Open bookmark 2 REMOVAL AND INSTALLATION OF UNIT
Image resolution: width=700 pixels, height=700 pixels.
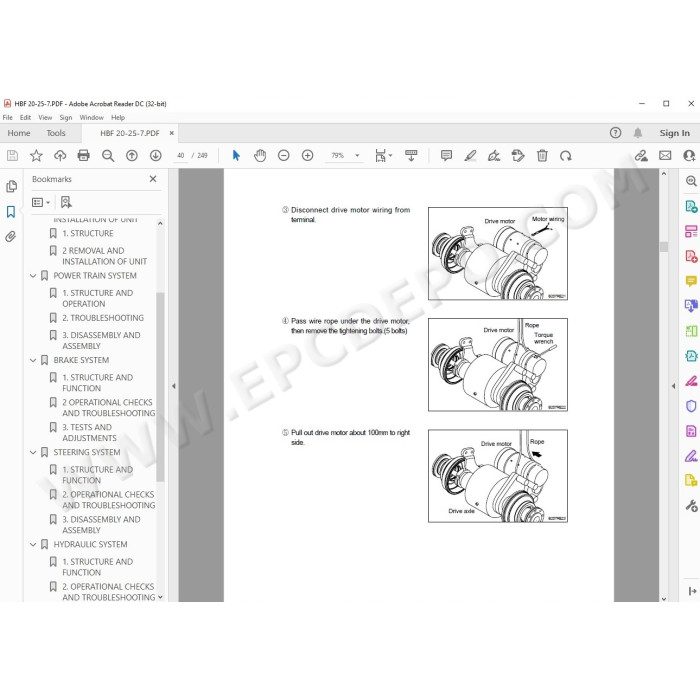coord(104,256)
